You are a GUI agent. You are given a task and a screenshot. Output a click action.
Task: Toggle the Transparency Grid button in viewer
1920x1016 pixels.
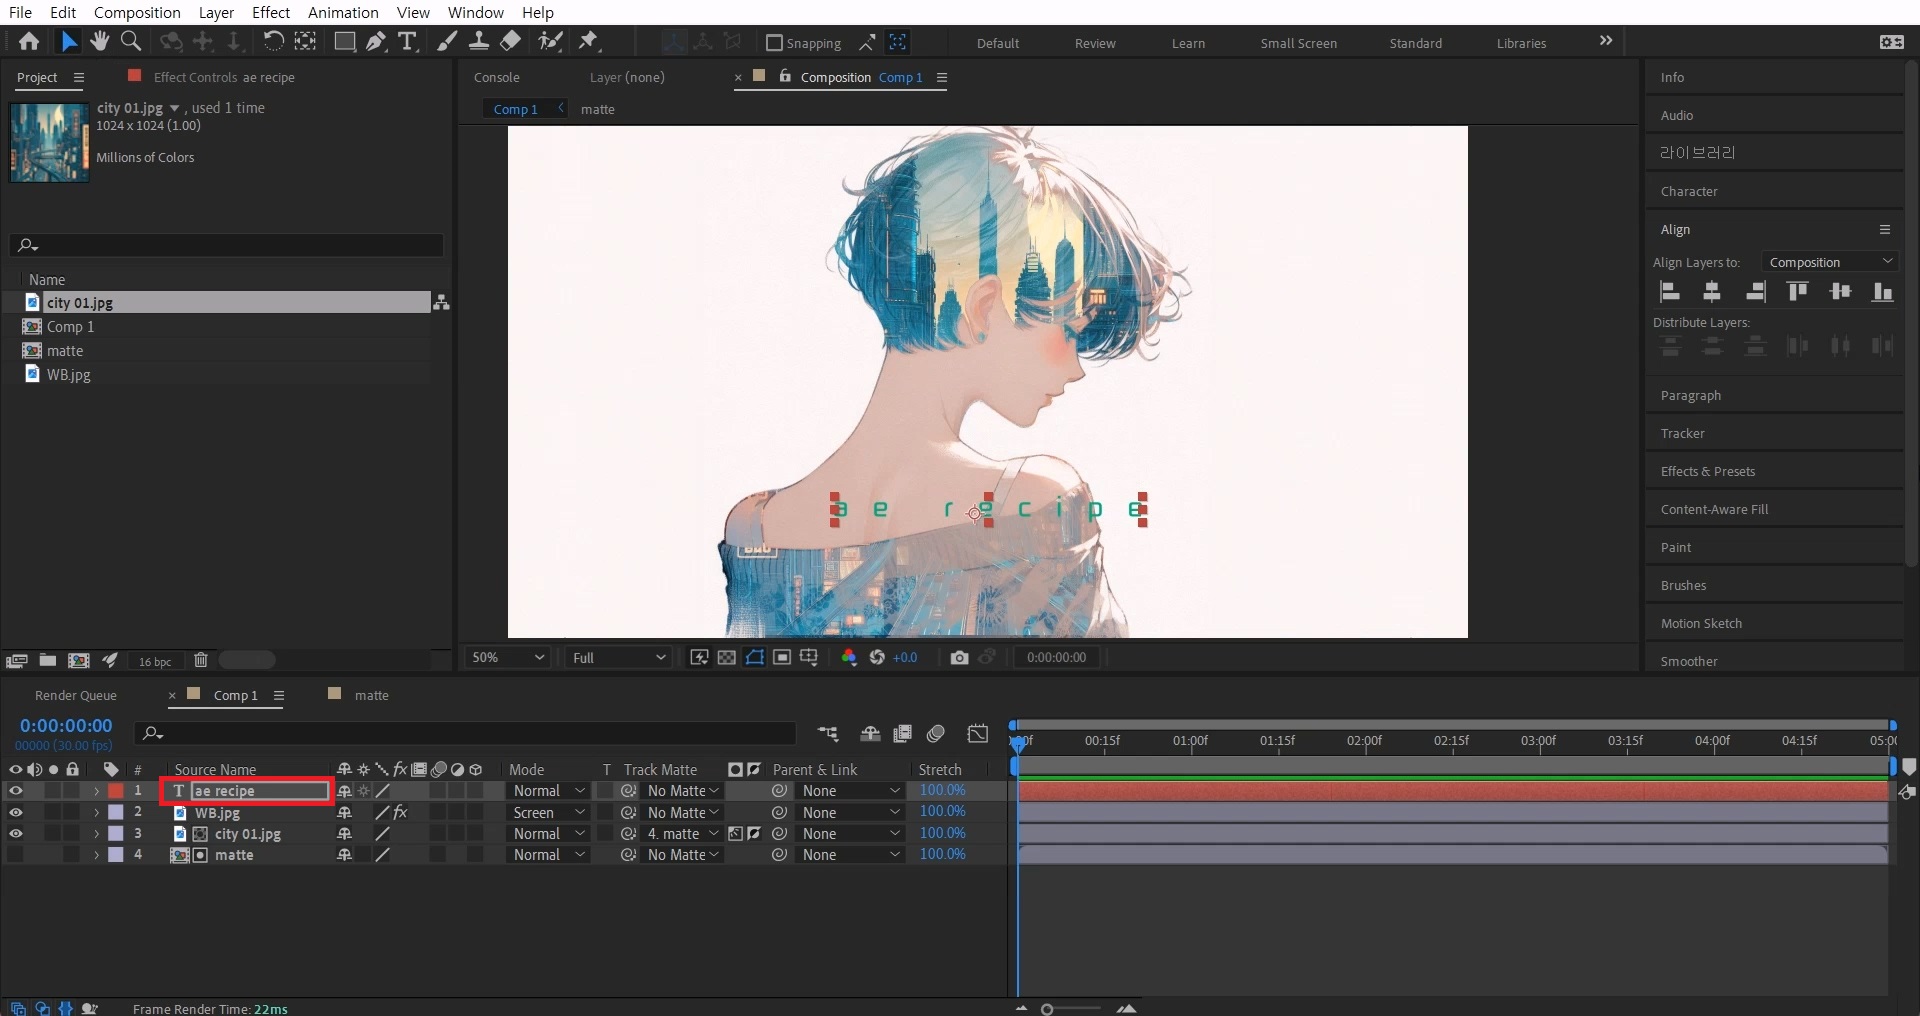pyautogui.click(x=727, y=657)
